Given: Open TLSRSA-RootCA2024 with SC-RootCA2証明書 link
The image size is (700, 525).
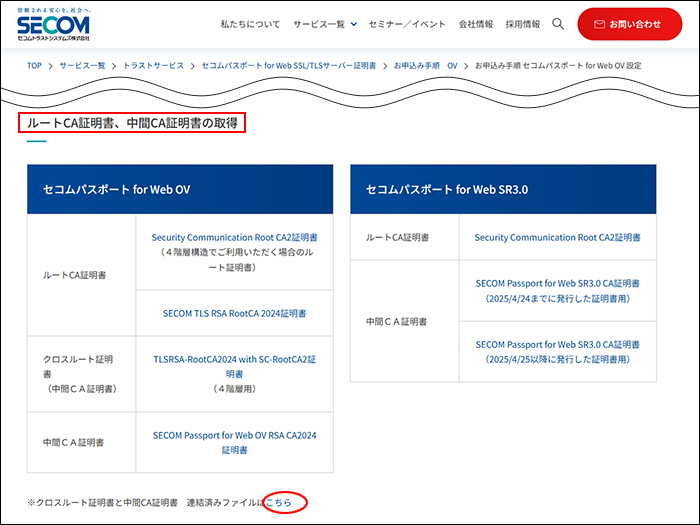Looking at the screenshot, I should tap(234, 366).
